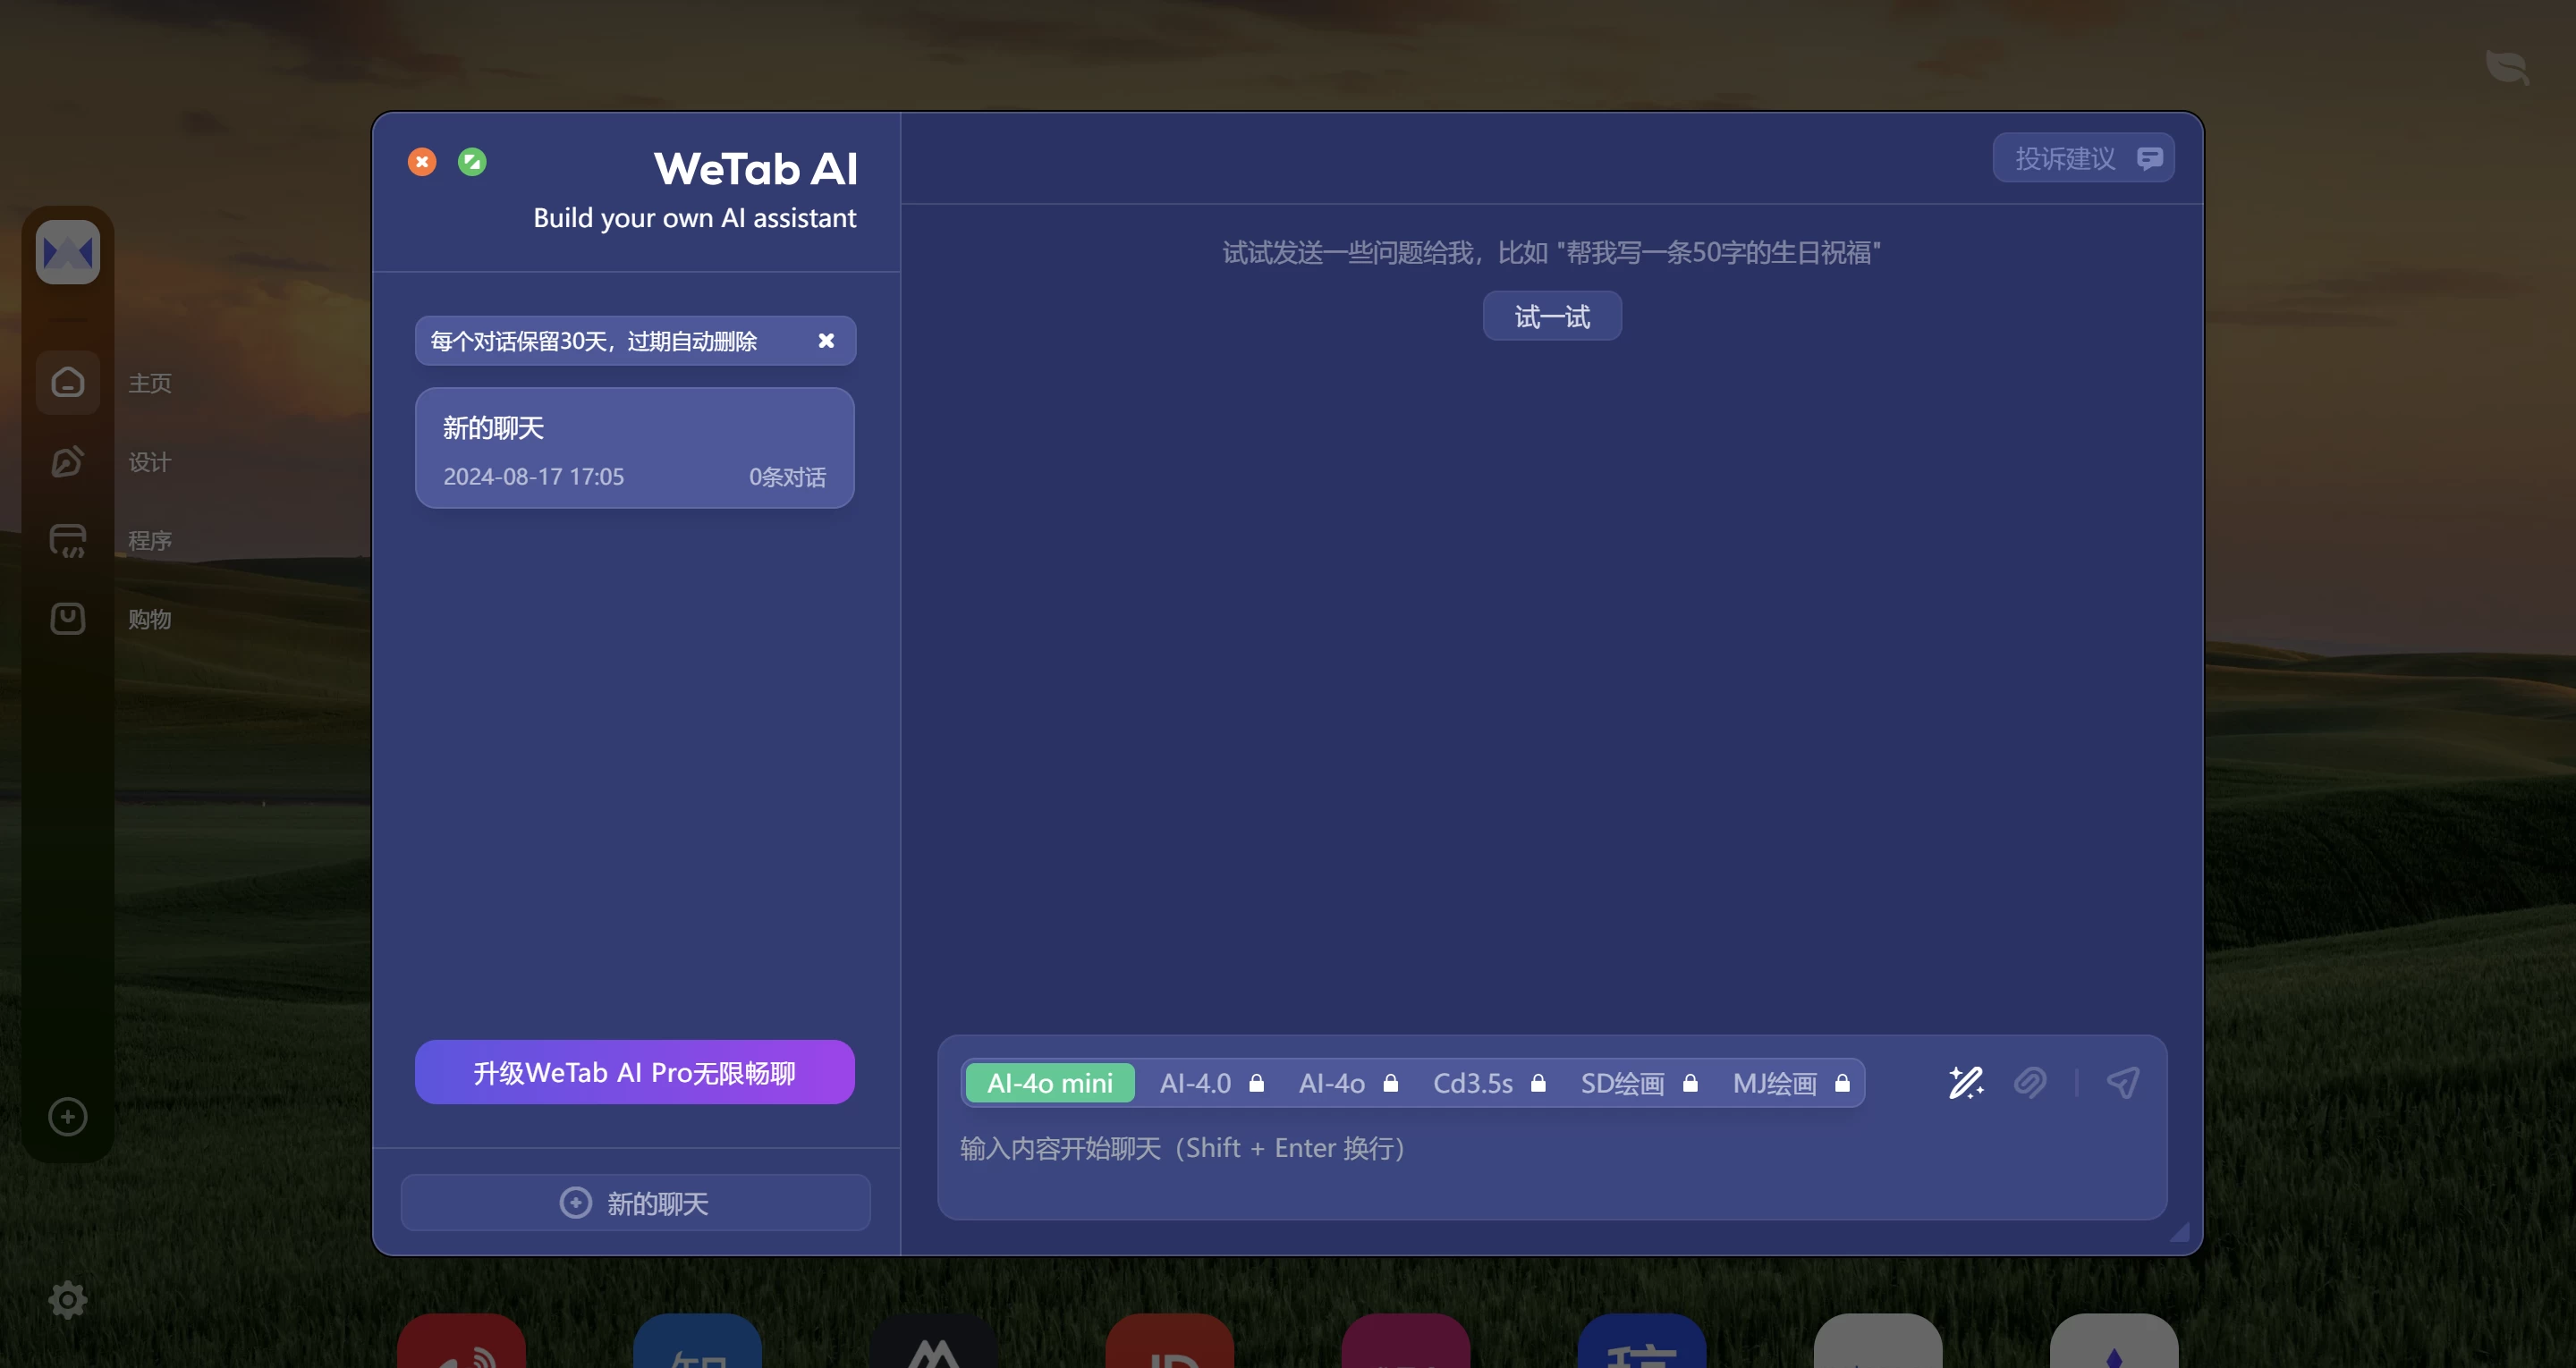
Task: Open the 主页 home sidebar icon
Action: (x=68, y=383)
